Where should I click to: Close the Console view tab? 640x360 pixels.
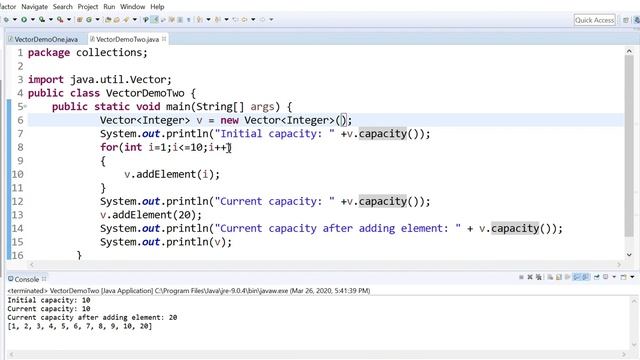point(44,279)
